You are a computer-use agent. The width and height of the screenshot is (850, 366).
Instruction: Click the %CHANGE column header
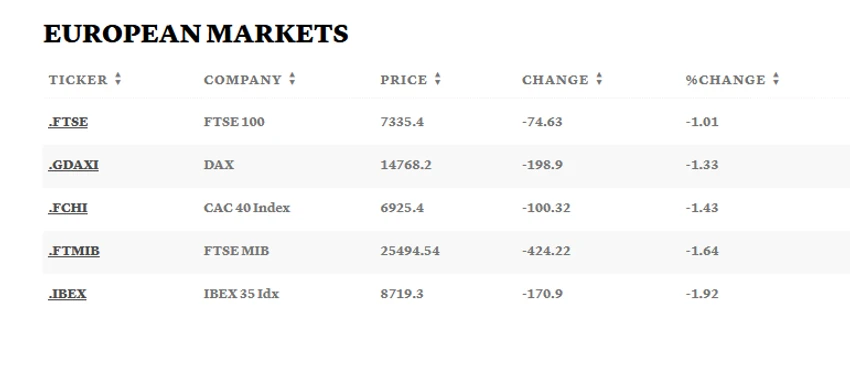[725, 80]
